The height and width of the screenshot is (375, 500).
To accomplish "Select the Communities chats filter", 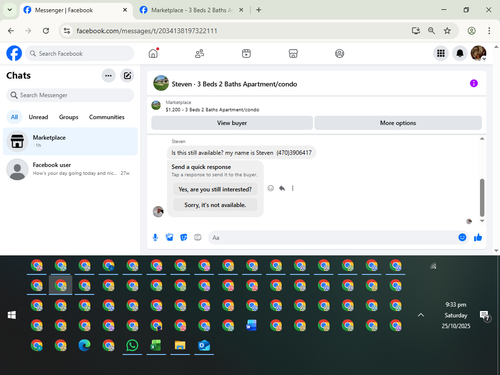I will [x=107, y=117].
